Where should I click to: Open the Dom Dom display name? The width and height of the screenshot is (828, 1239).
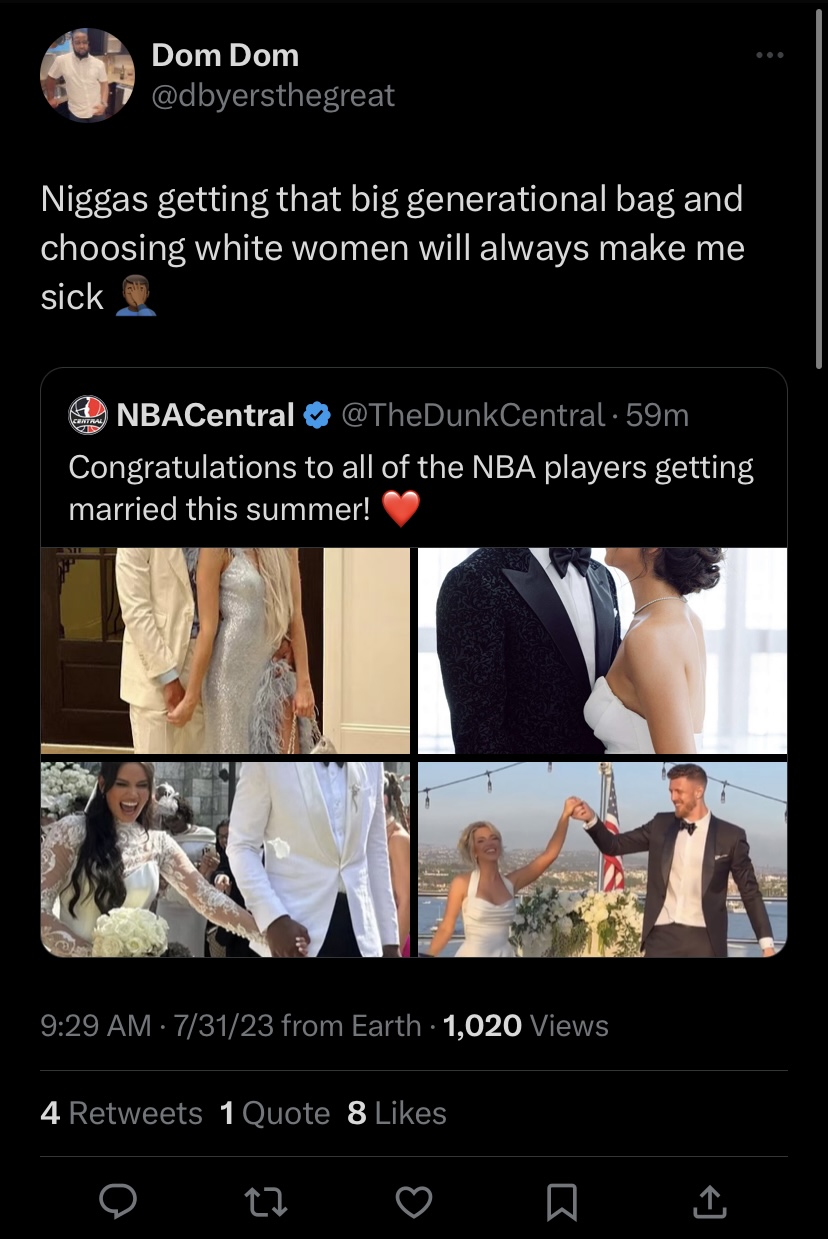tap(225, 56)
